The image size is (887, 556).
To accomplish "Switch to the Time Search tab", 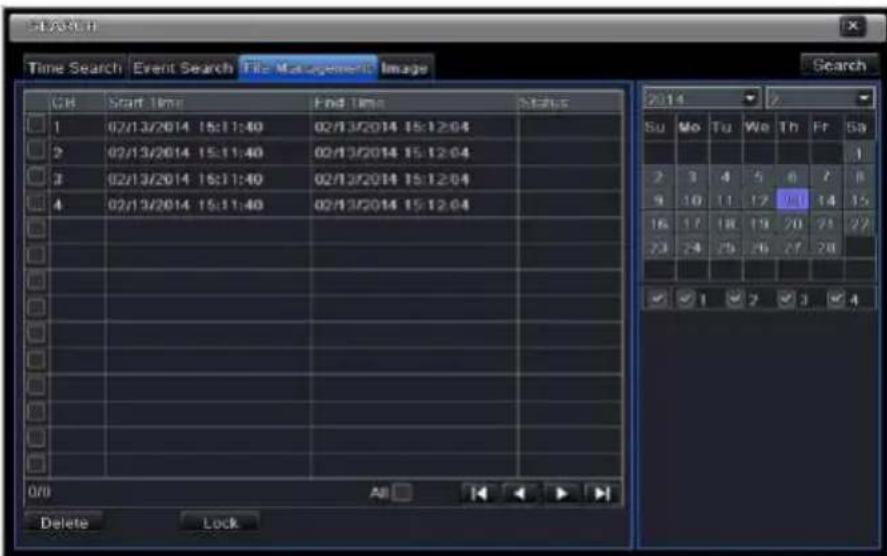I will (x=75, y=68).
